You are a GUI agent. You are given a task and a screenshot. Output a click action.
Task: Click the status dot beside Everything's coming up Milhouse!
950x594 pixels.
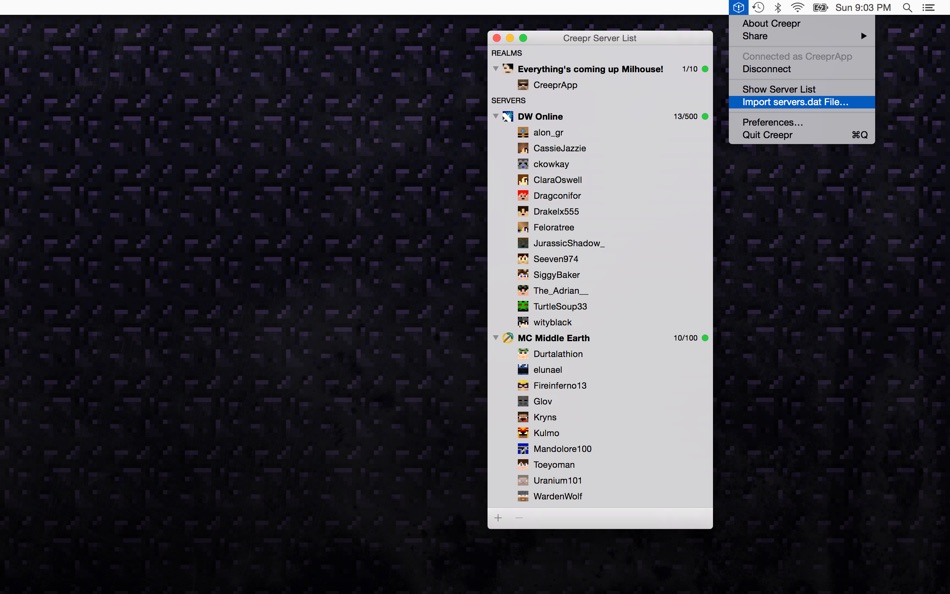pyautogui.click(x=703, y=69)
